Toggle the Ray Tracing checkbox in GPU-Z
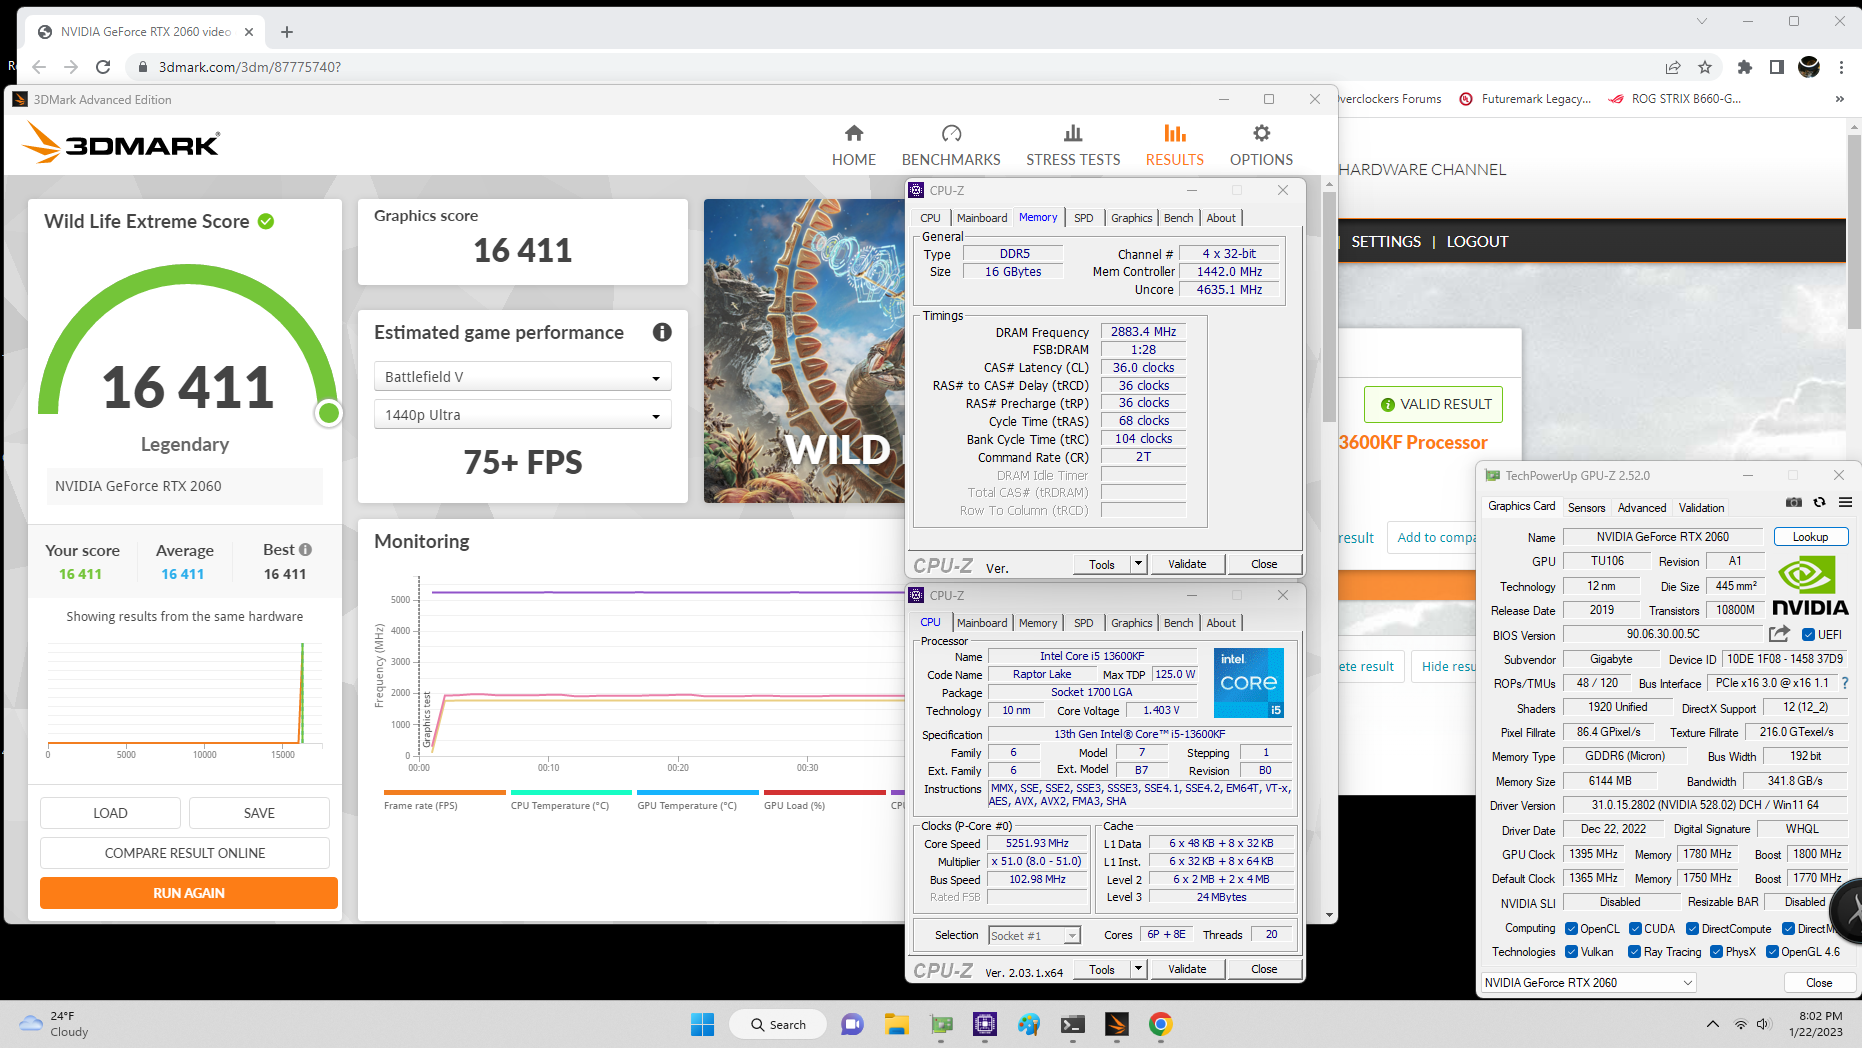Viewport: 1862px width, 1048px height. pos(1634,952)
